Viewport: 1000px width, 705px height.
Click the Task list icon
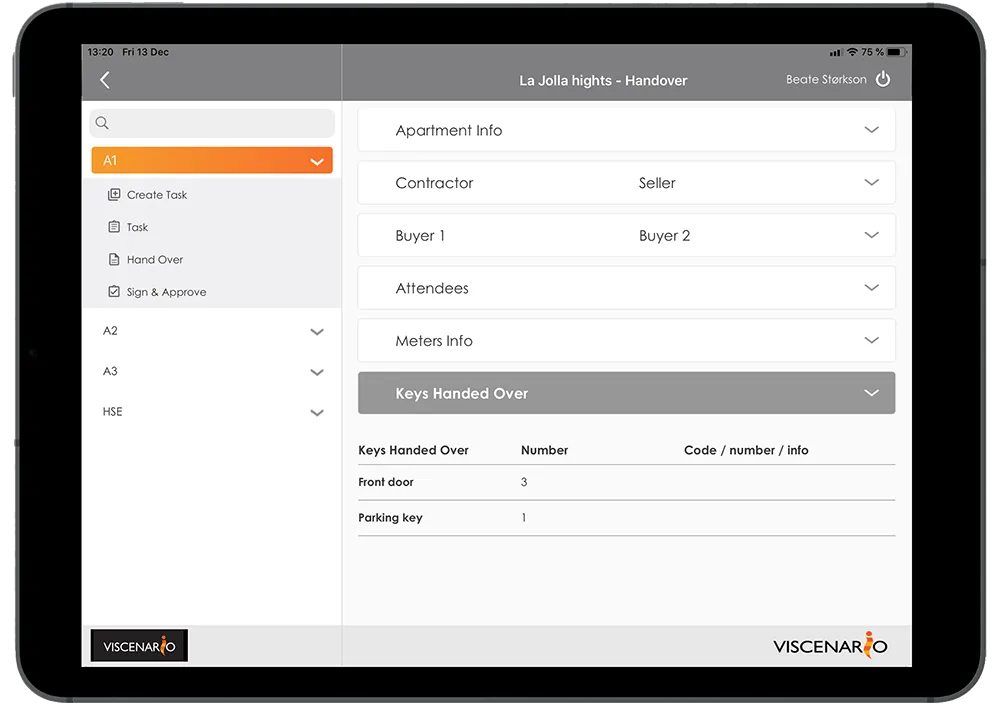click(114, 226)
